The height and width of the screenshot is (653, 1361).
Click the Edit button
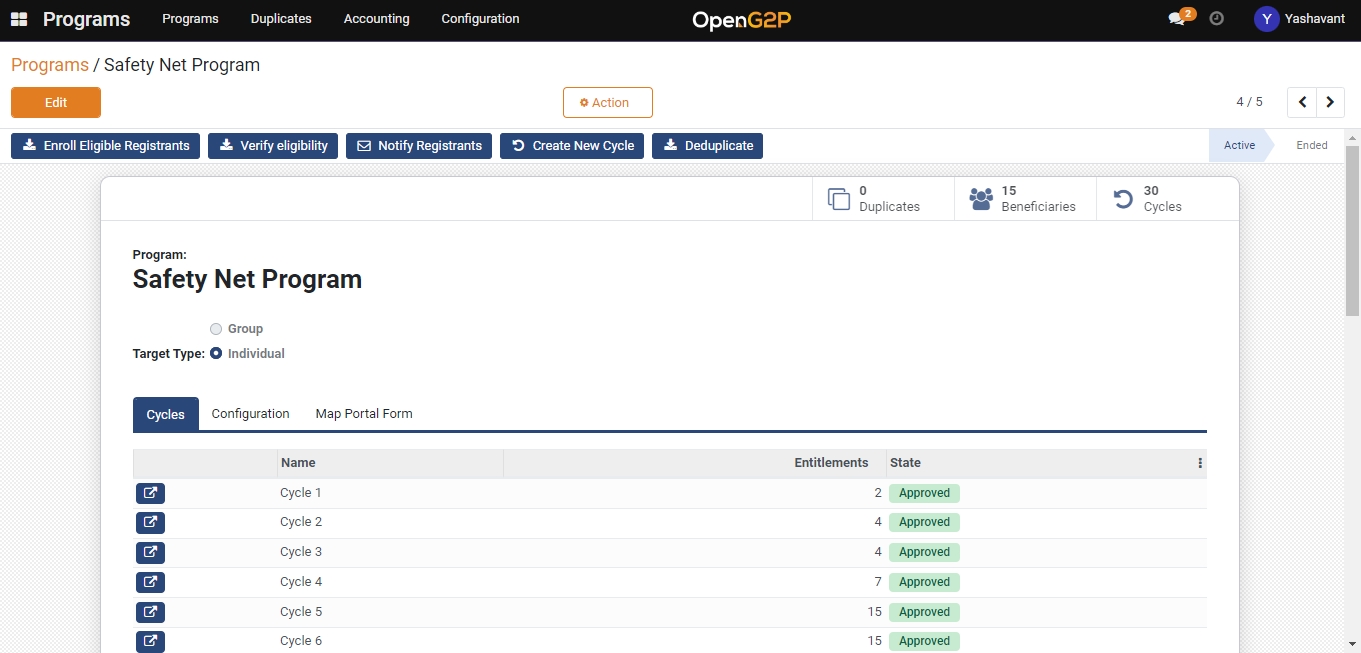tap(56, 102)
